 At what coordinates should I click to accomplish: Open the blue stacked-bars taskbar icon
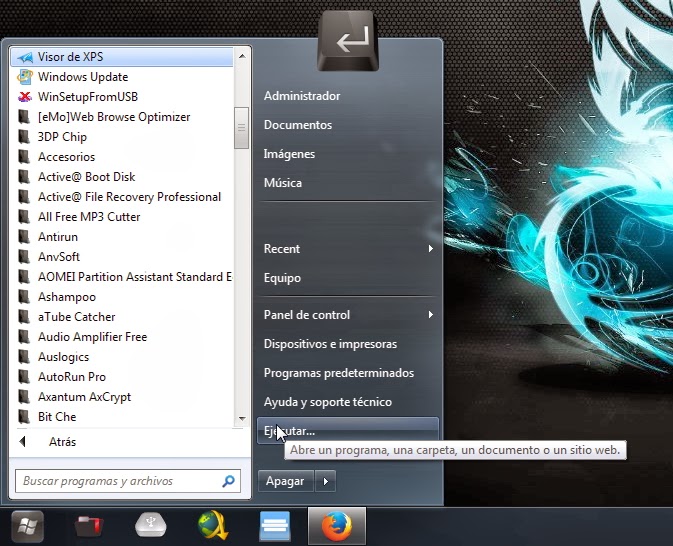click(x=275, y=526)
